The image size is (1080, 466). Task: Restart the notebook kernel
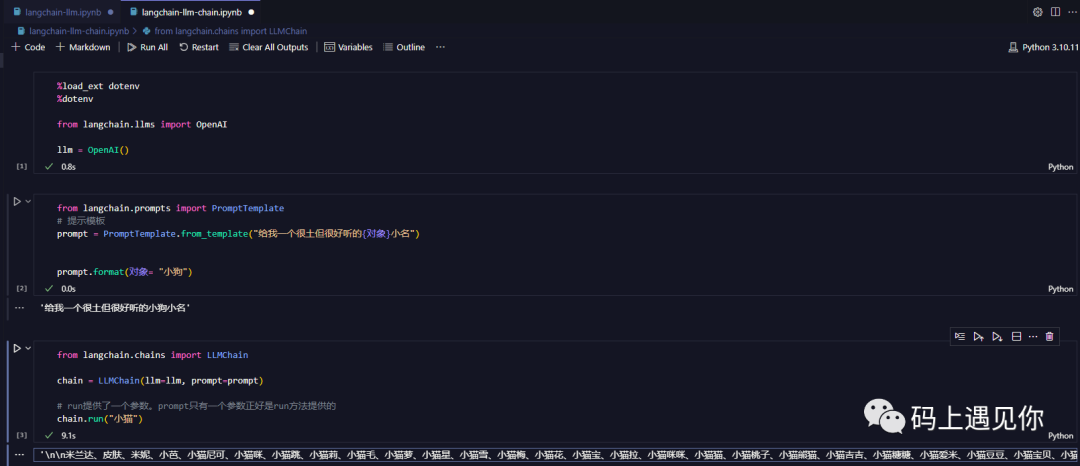pos(199,47)
